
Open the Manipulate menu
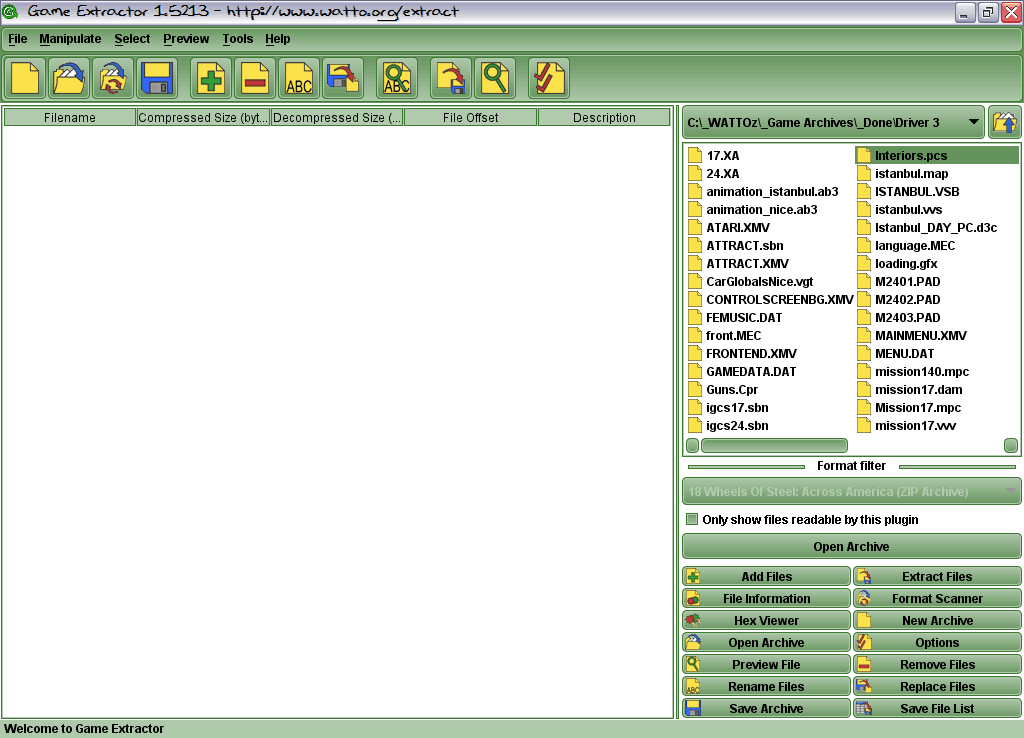click(x=70, y=39)
